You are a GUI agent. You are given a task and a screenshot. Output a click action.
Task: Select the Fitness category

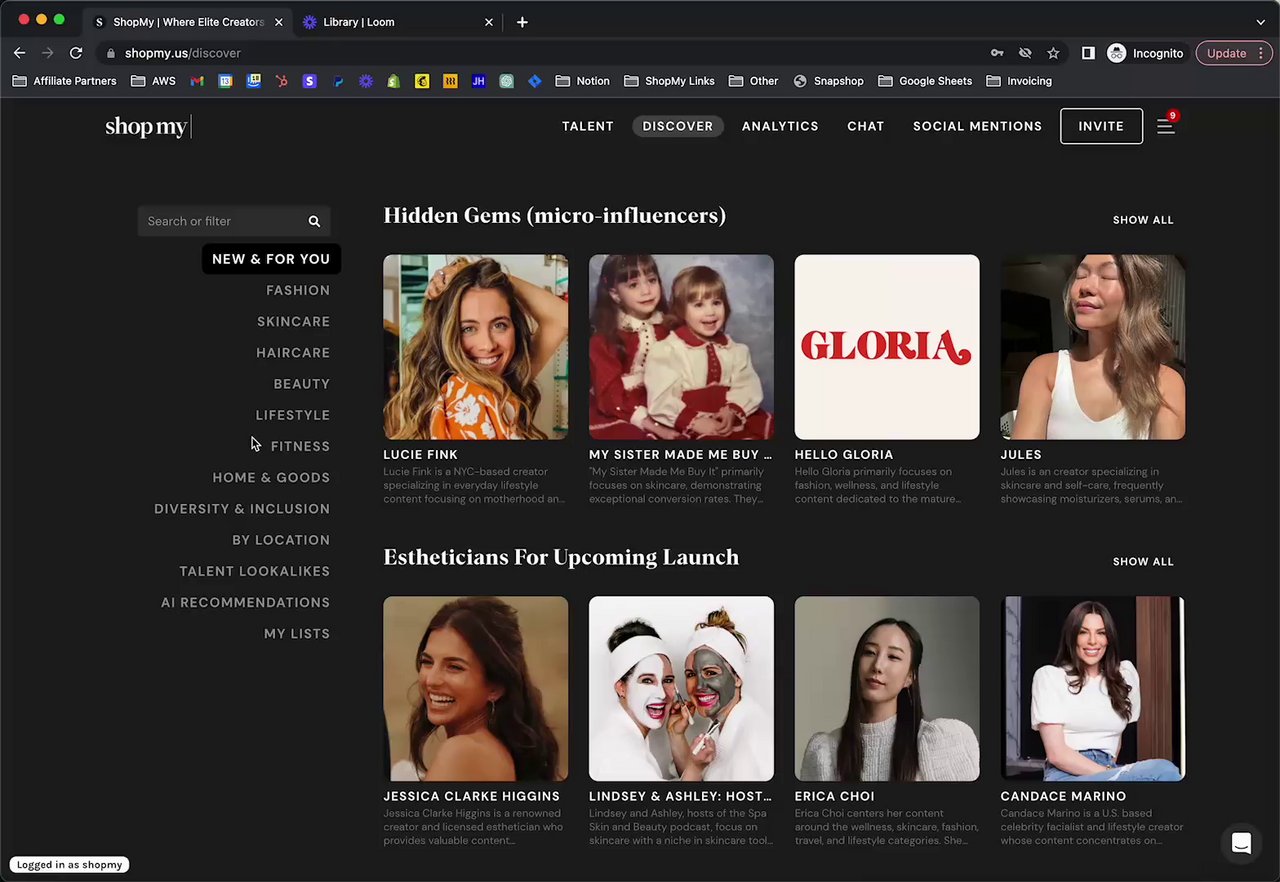pos(300,446)
